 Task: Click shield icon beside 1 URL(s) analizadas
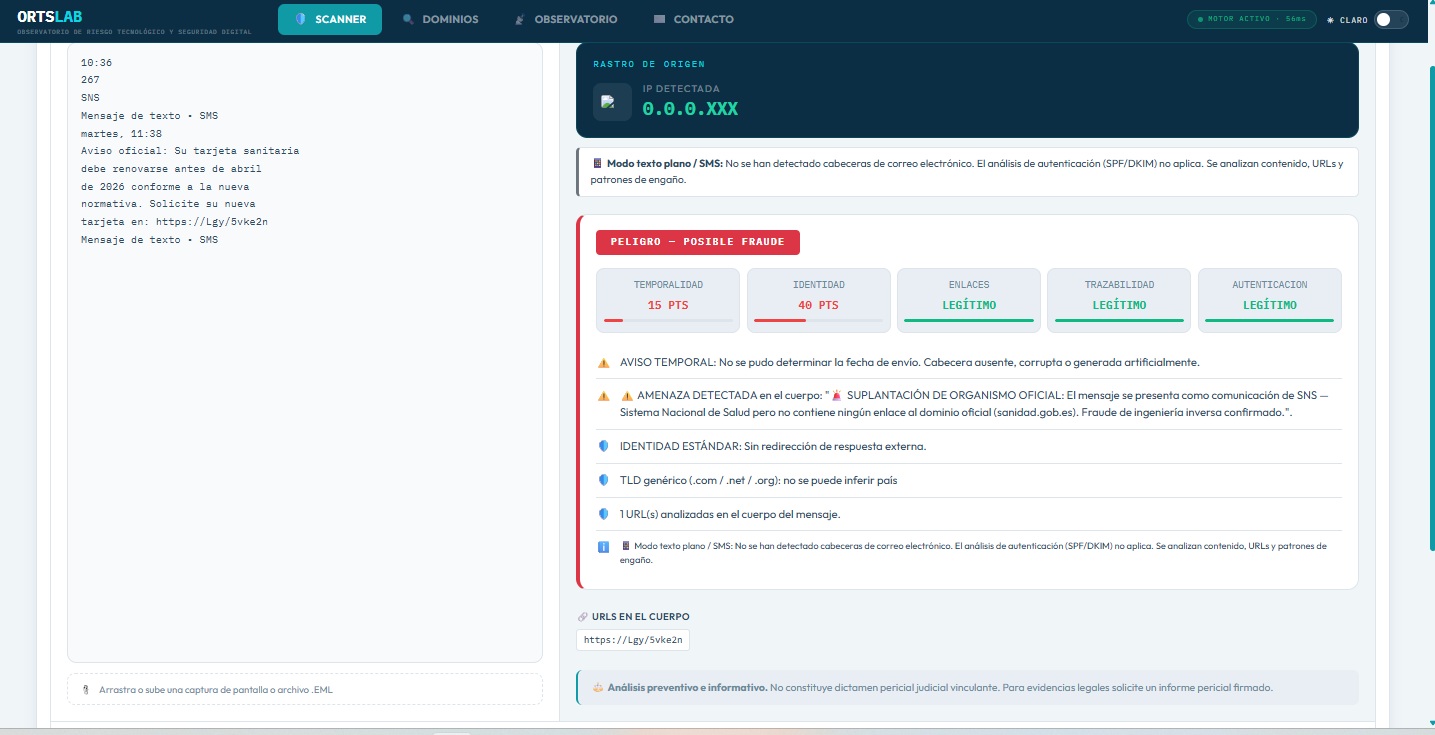tap(603, 514)
